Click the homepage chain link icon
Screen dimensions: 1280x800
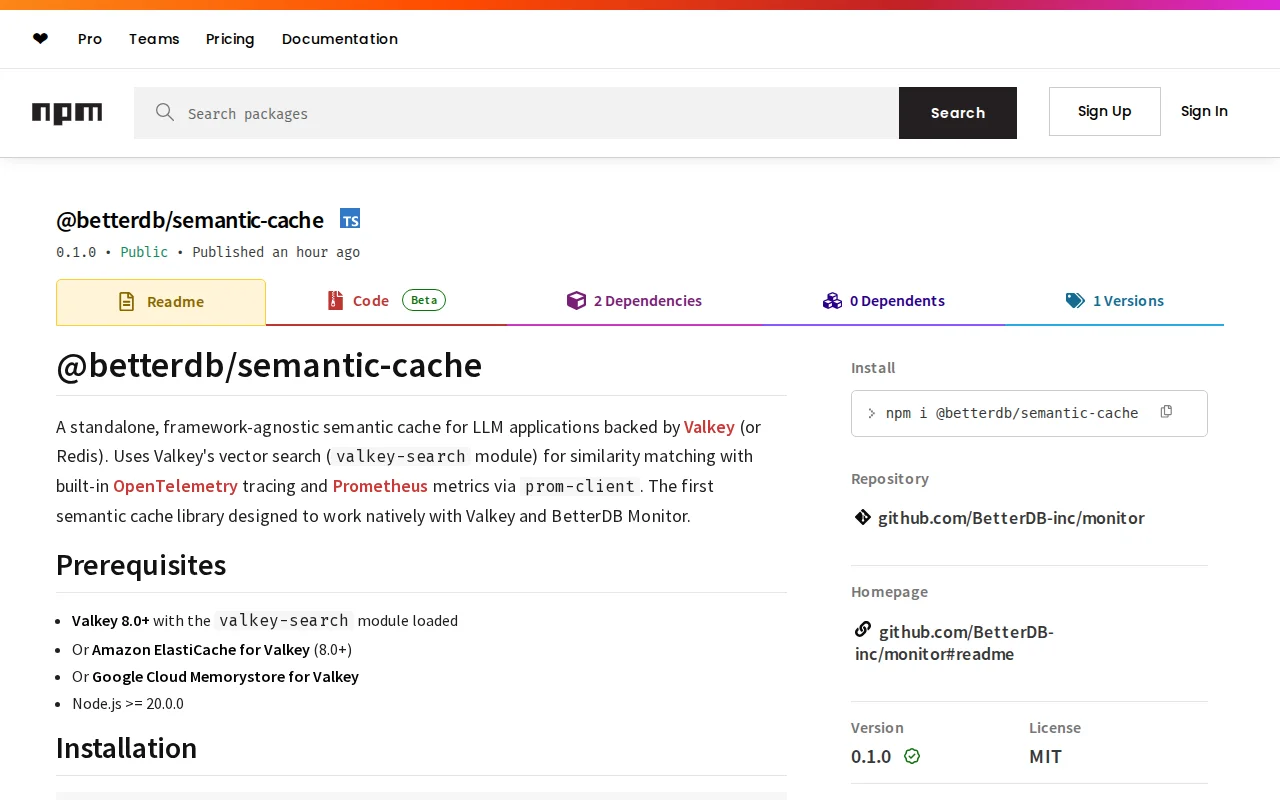[x=863, y=629]
